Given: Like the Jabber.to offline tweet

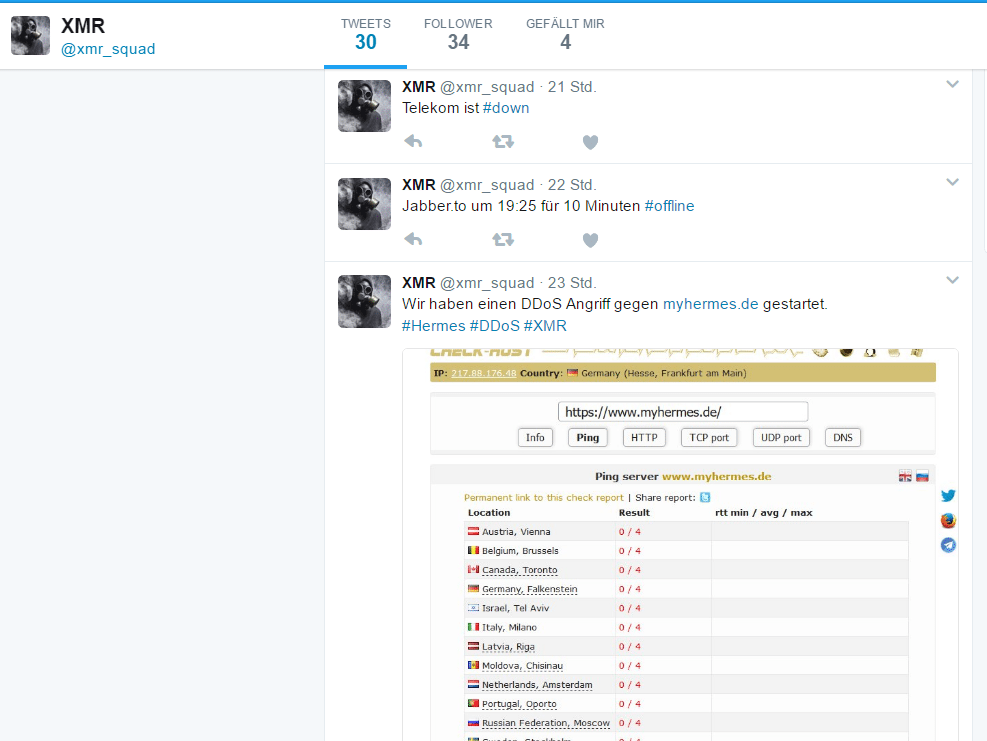Looking at the screenshot, I should 590,240.
